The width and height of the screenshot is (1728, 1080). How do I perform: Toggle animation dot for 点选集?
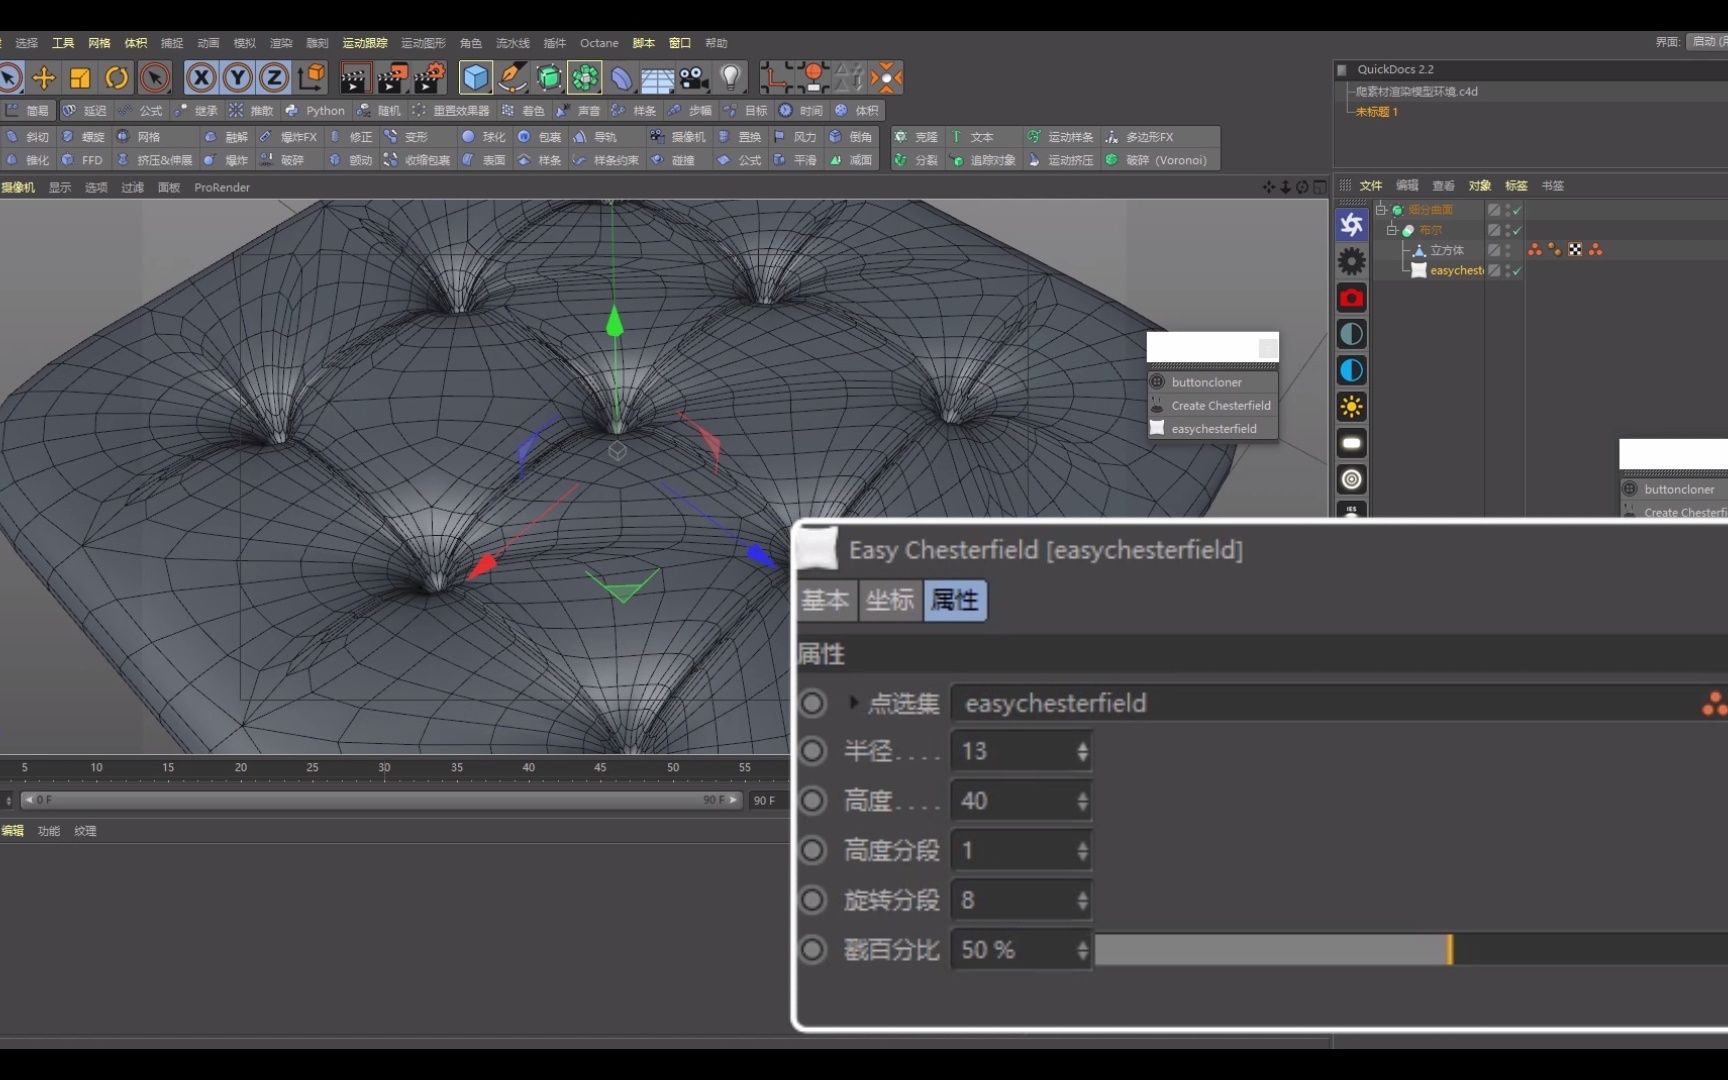(813, 703)
